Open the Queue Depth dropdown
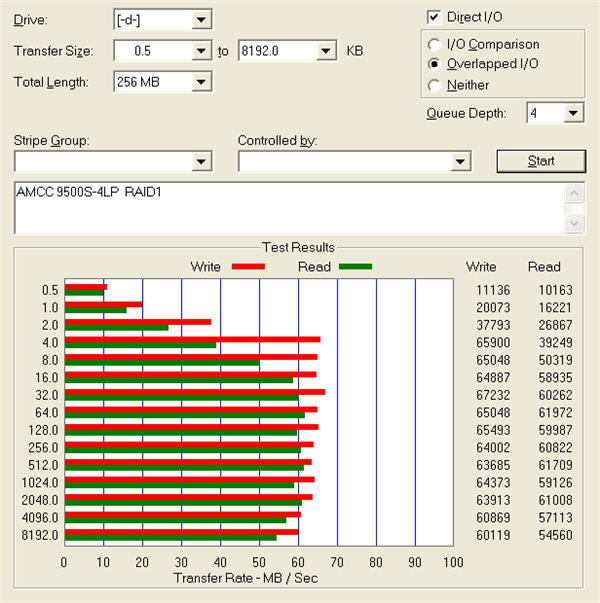 (x=555, y=113)
